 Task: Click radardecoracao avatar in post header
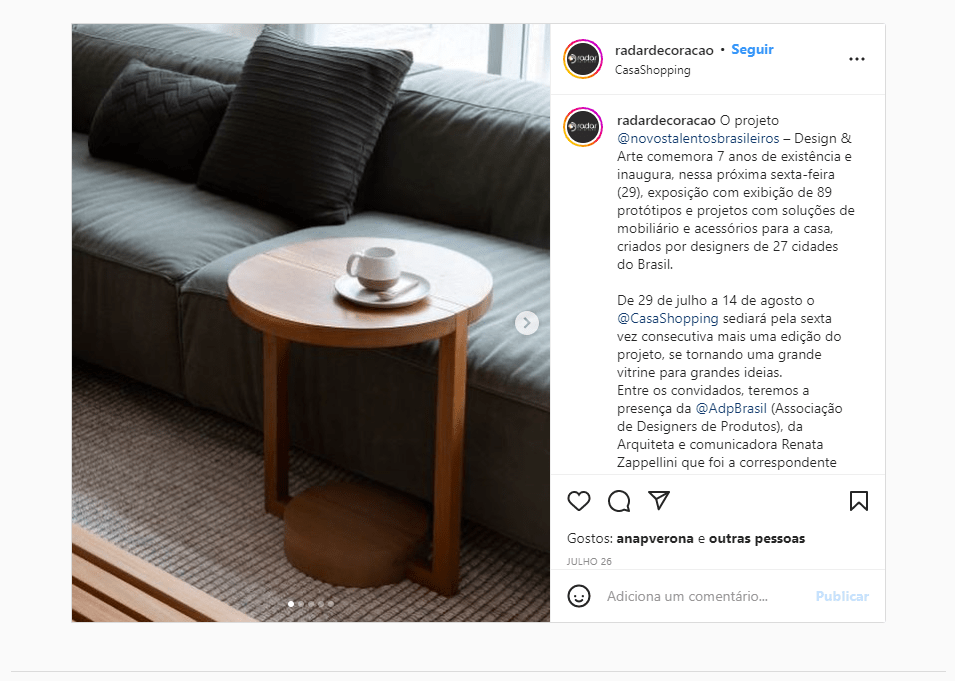coord(583,59)
